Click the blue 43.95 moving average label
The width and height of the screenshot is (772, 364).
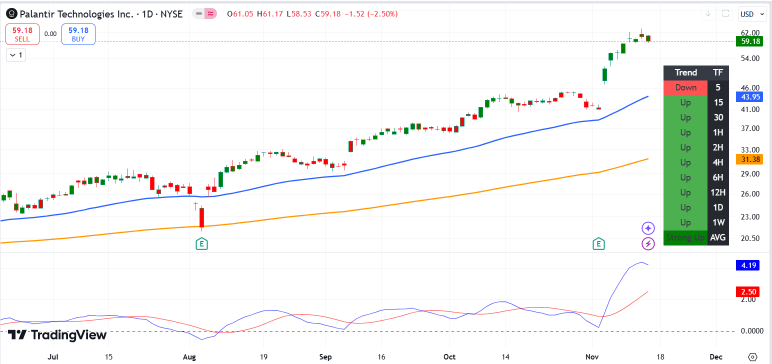click(x=748, y=97)
